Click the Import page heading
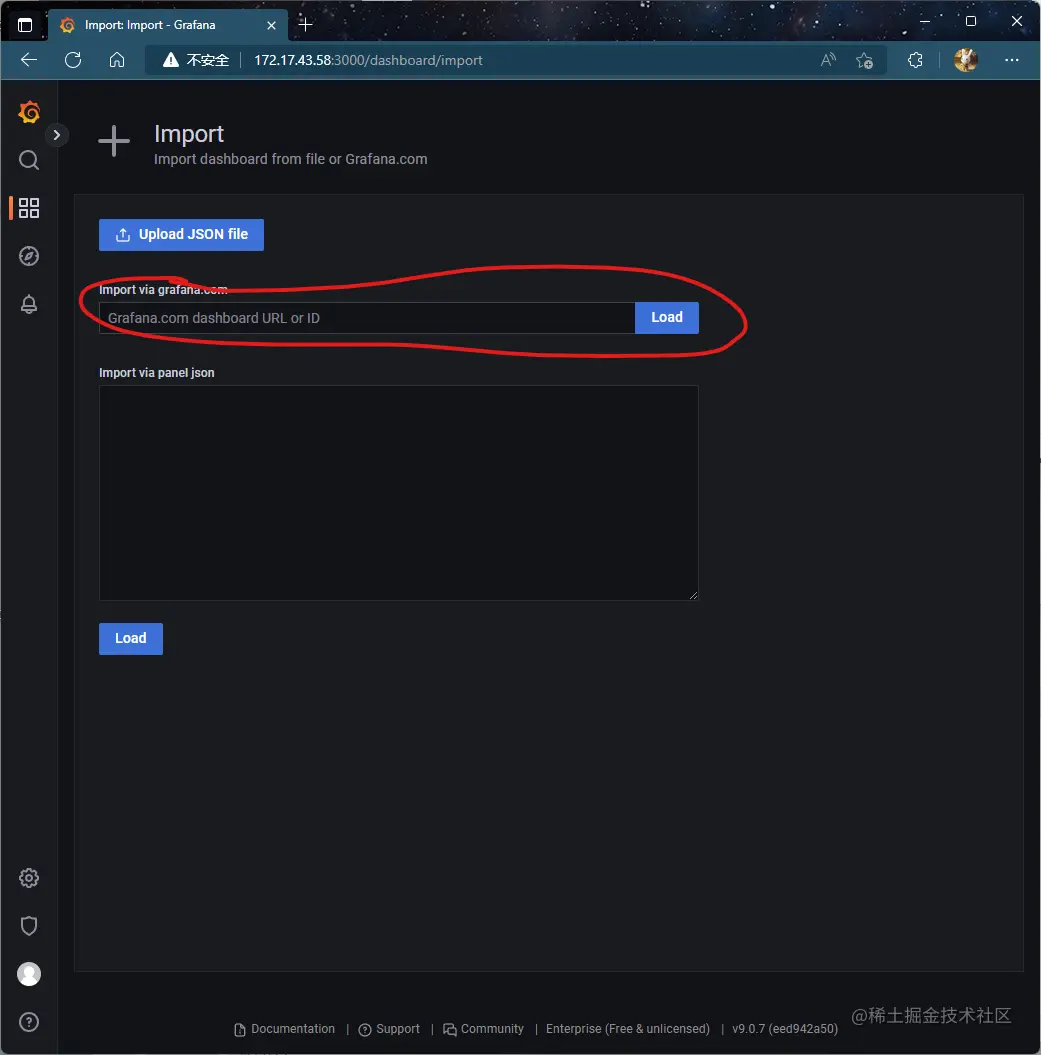Viewport: 1041px width, 1055px height. coord(189,134)
